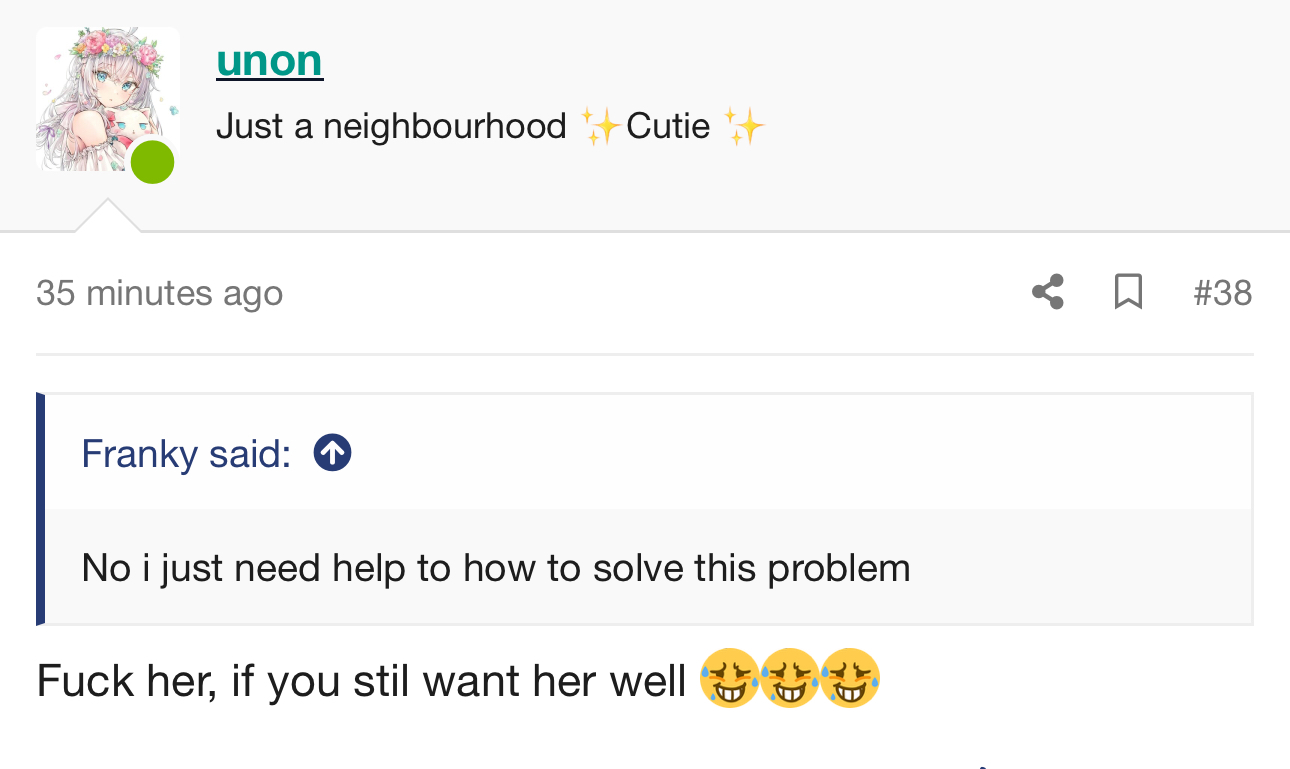Click the word 'Cutie' in the user title
The image size is (1290, 769).
pyautogui.click(x=668, y=127)
